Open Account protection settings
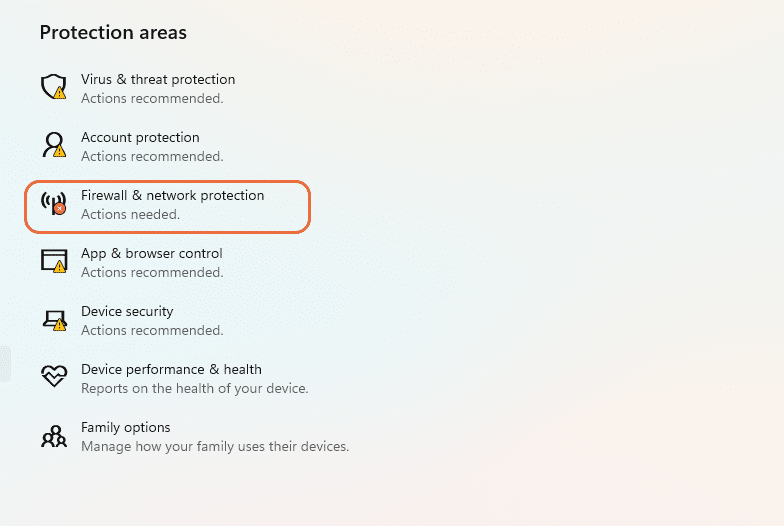 [x=140, y=138]
